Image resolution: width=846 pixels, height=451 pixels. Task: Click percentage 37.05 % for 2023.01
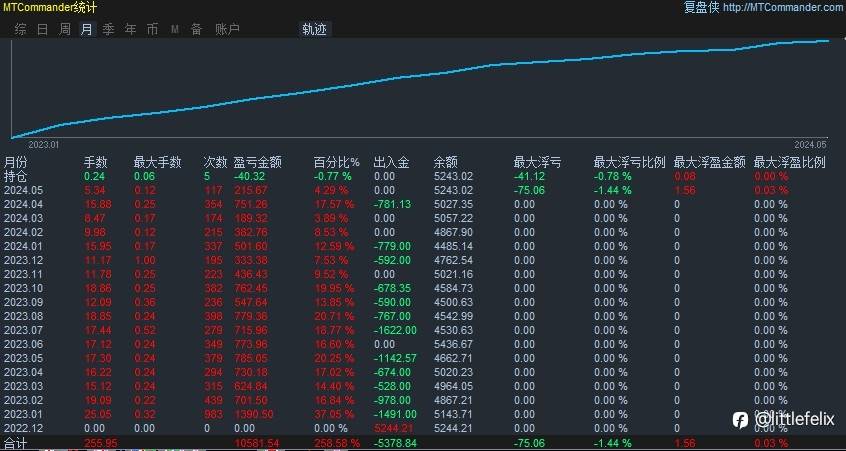point(335,414)
